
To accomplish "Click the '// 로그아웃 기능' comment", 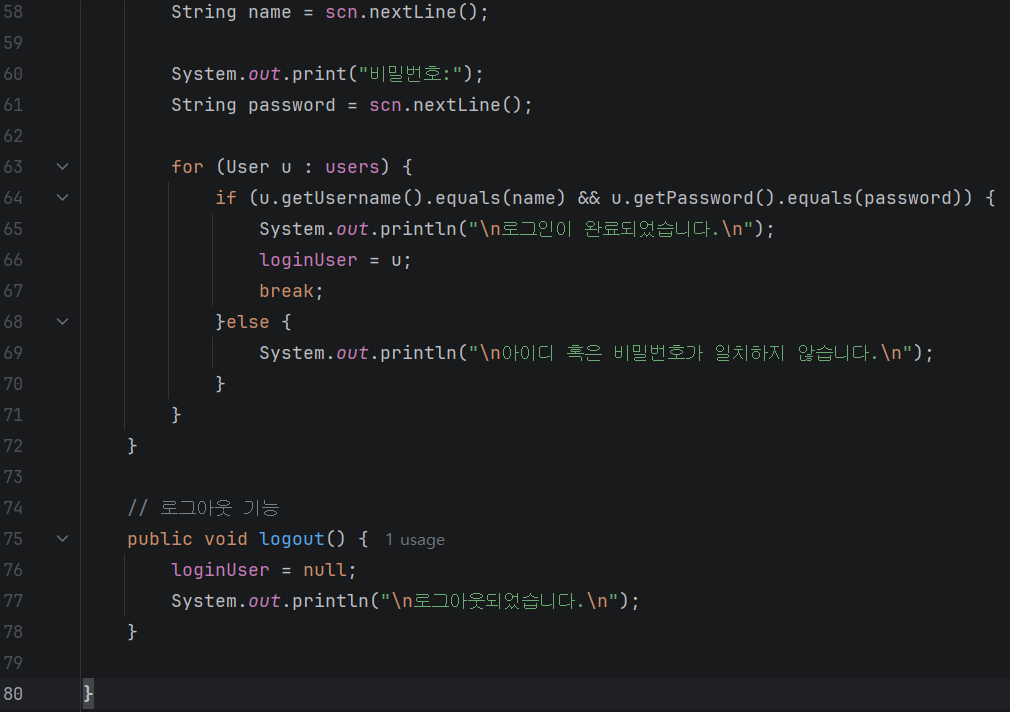I will point(204,508).
